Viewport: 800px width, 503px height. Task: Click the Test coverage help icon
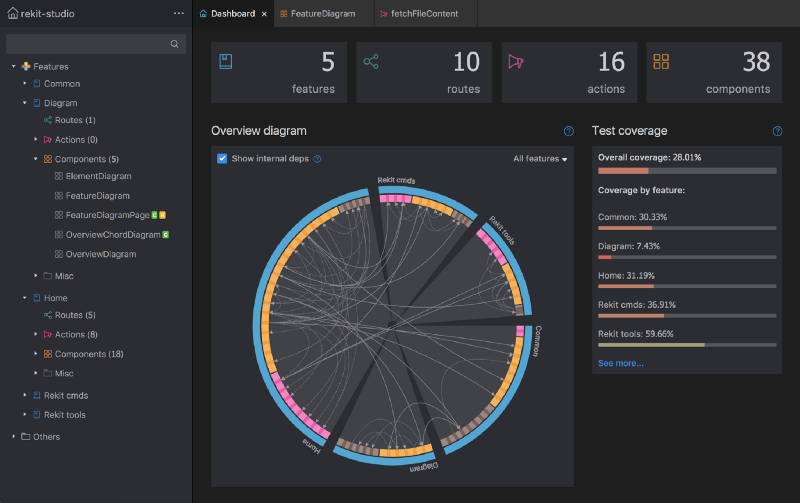(x=777, y=131)
